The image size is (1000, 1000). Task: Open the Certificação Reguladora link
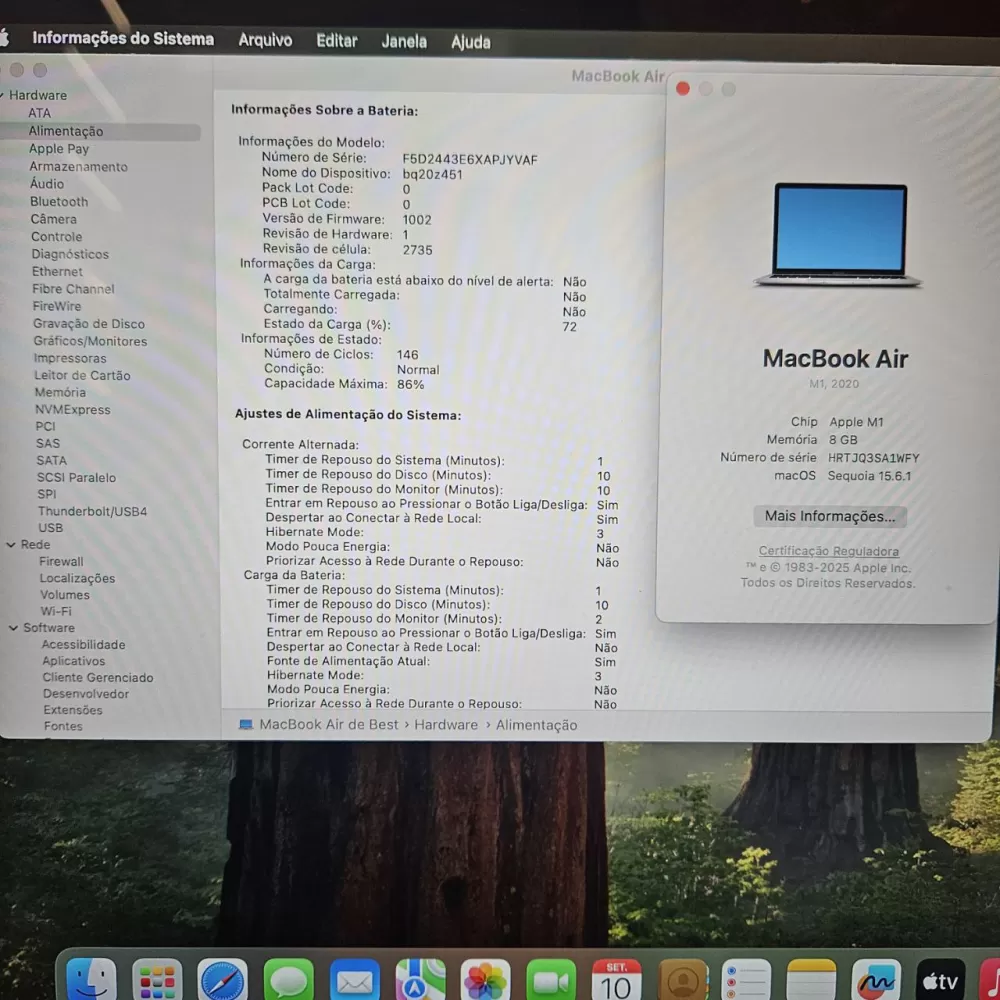(828, 551)
